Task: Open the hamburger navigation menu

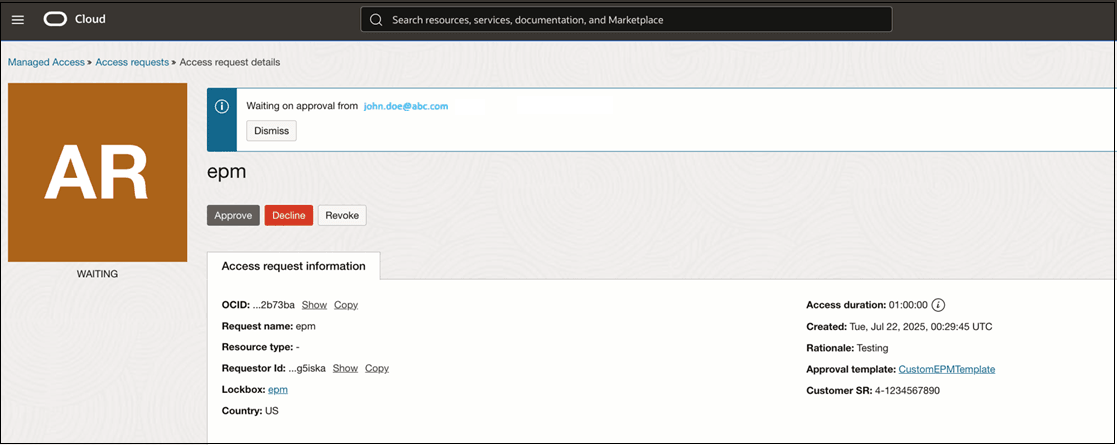Action: [x=18, y=20]
